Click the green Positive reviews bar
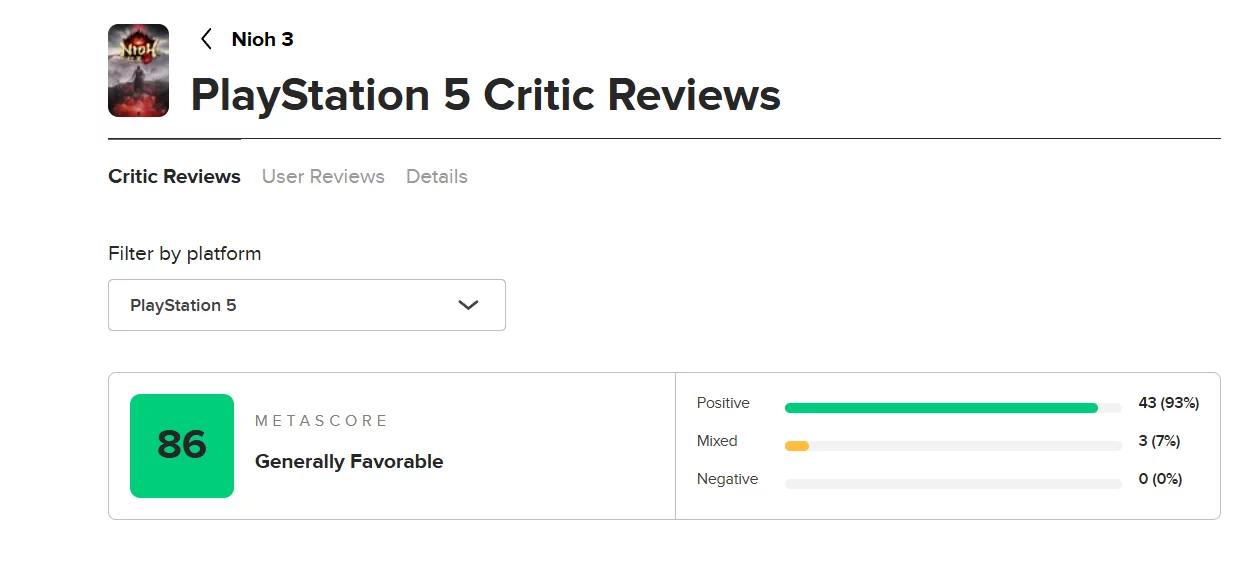 pos(940,408)
